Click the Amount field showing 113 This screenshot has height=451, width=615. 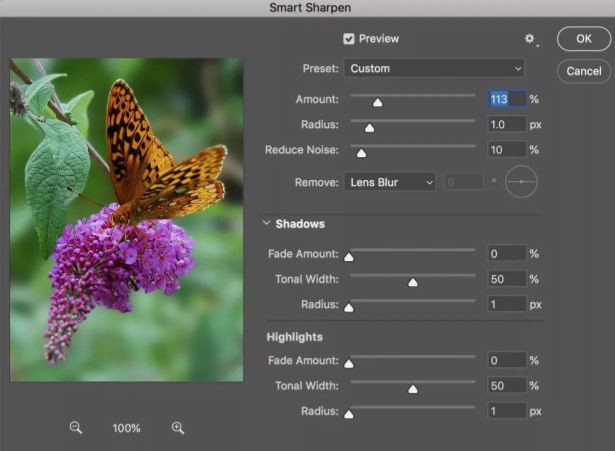[x=507, y=99]
